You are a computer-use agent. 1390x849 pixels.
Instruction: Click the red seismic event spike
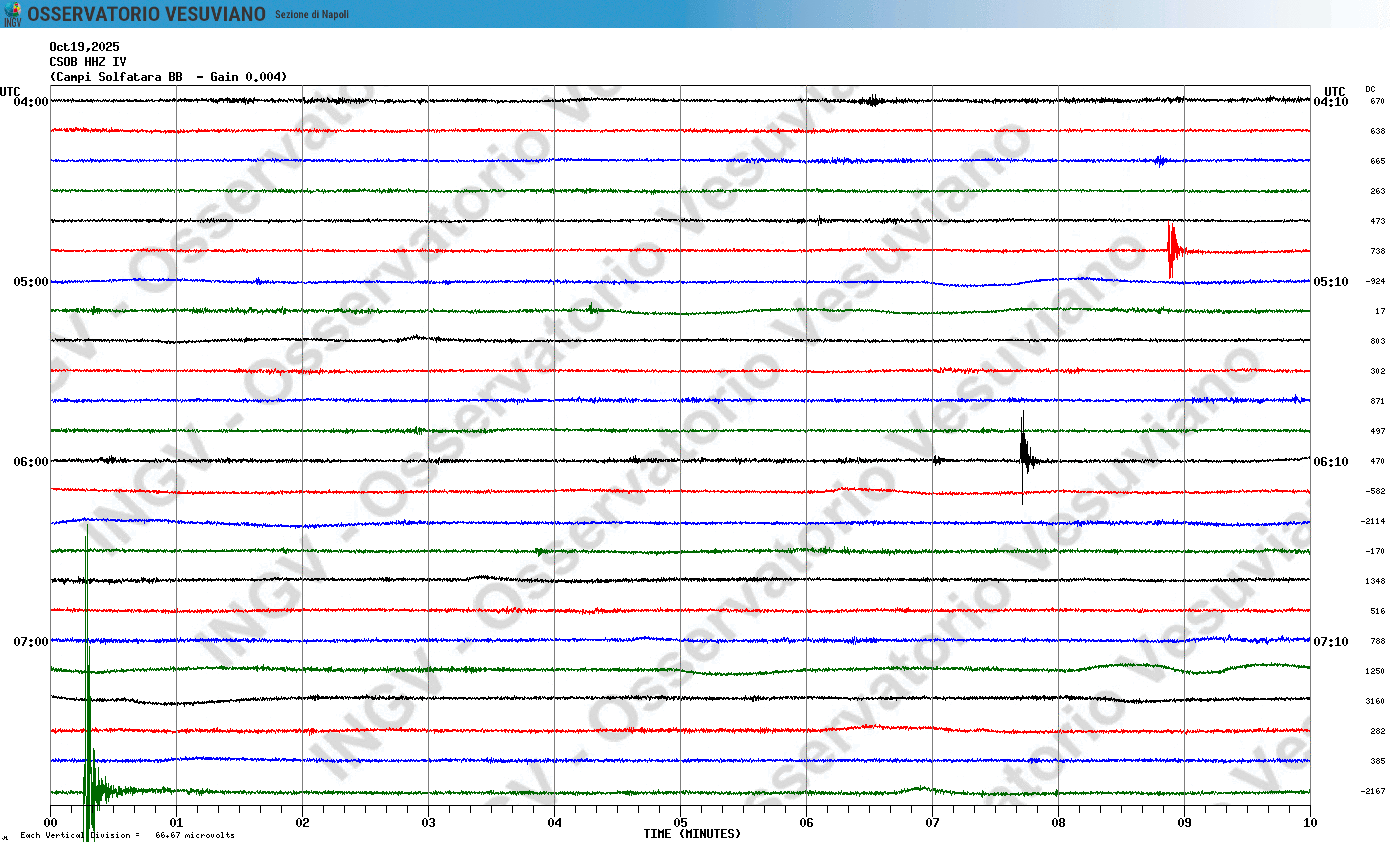click(1172, 250)
